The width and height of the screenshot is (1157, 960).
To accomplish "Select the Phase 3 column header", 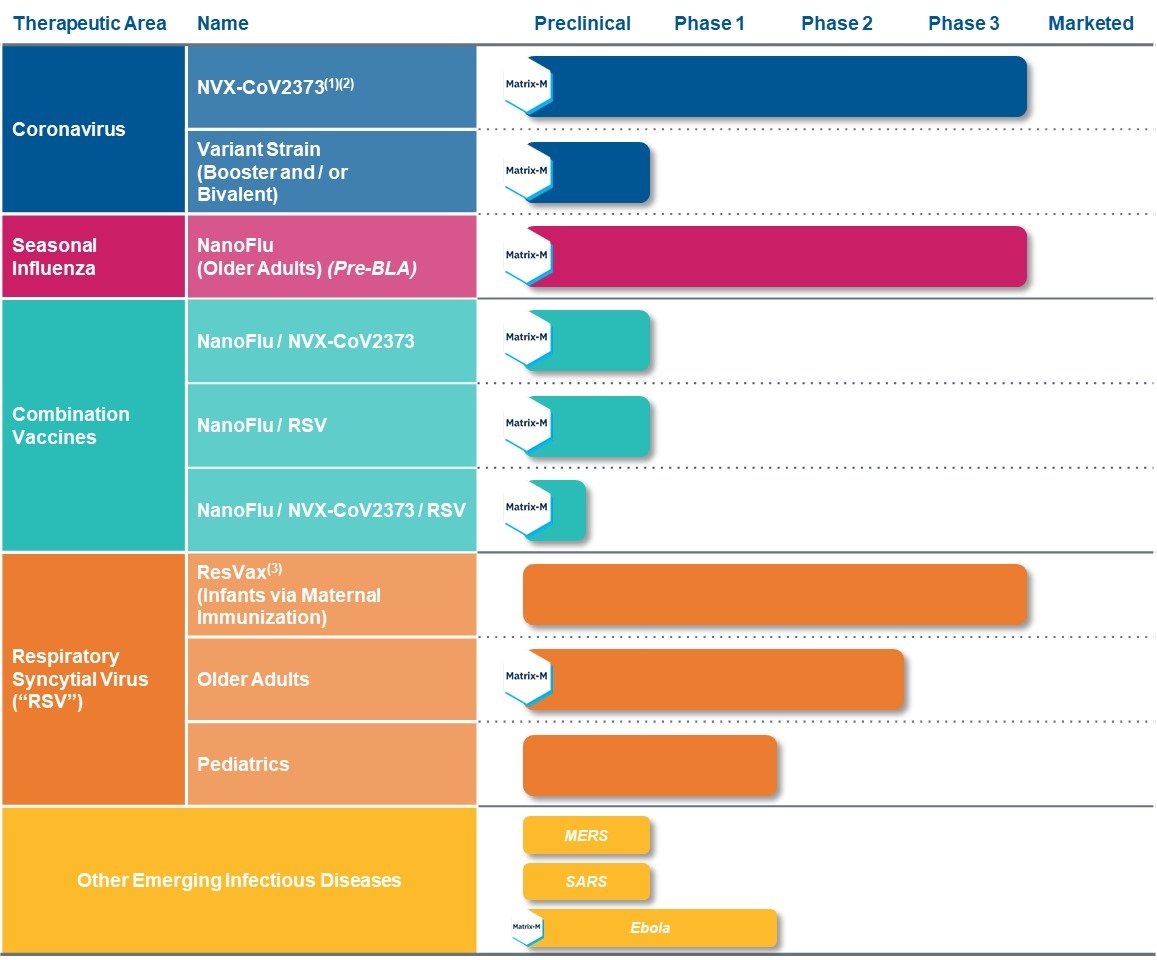I will point(963,23).
